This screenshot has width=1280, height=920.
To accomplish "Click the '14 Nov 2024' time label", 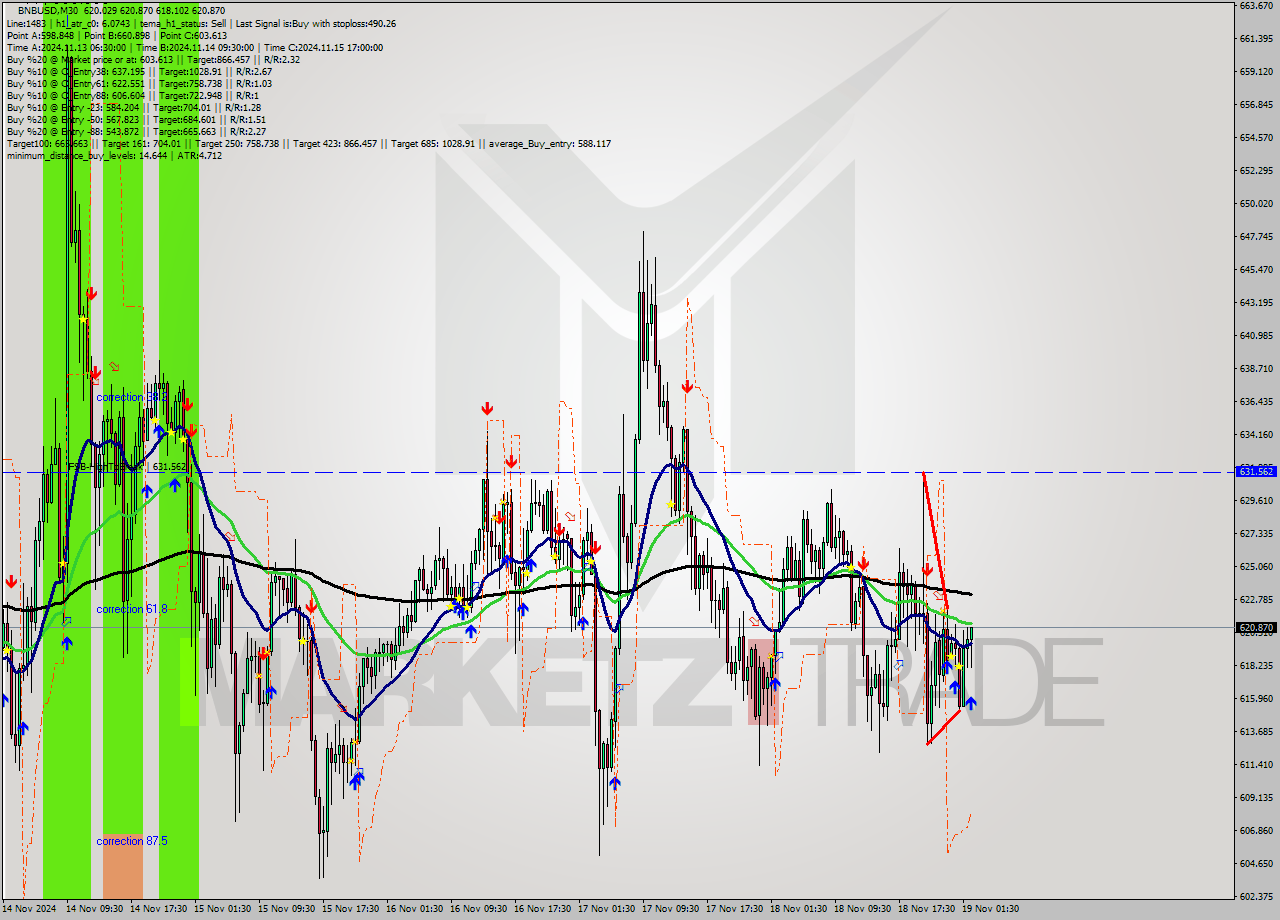I will 30,909.
